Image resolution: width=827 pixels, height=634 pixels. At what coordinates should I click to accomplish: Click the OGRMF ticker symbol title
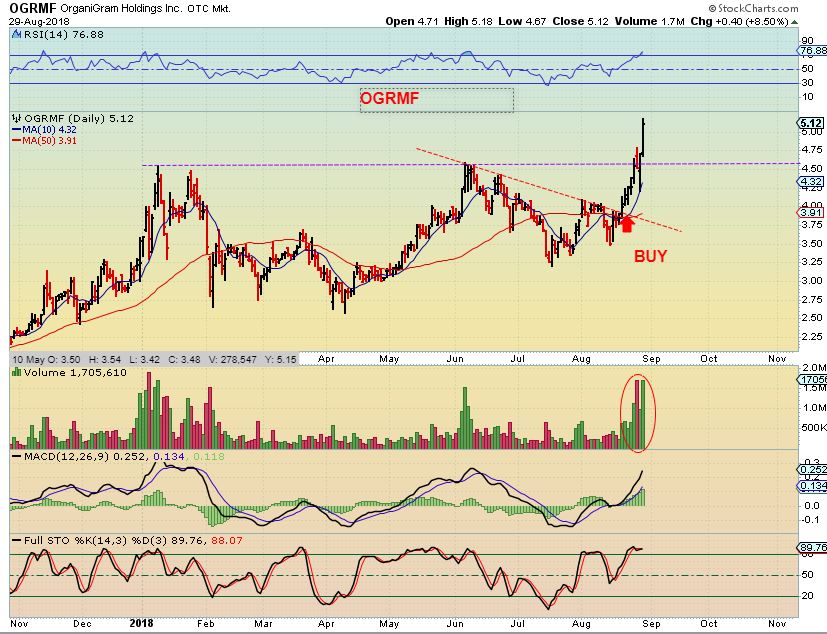click(x=32, y=8)
